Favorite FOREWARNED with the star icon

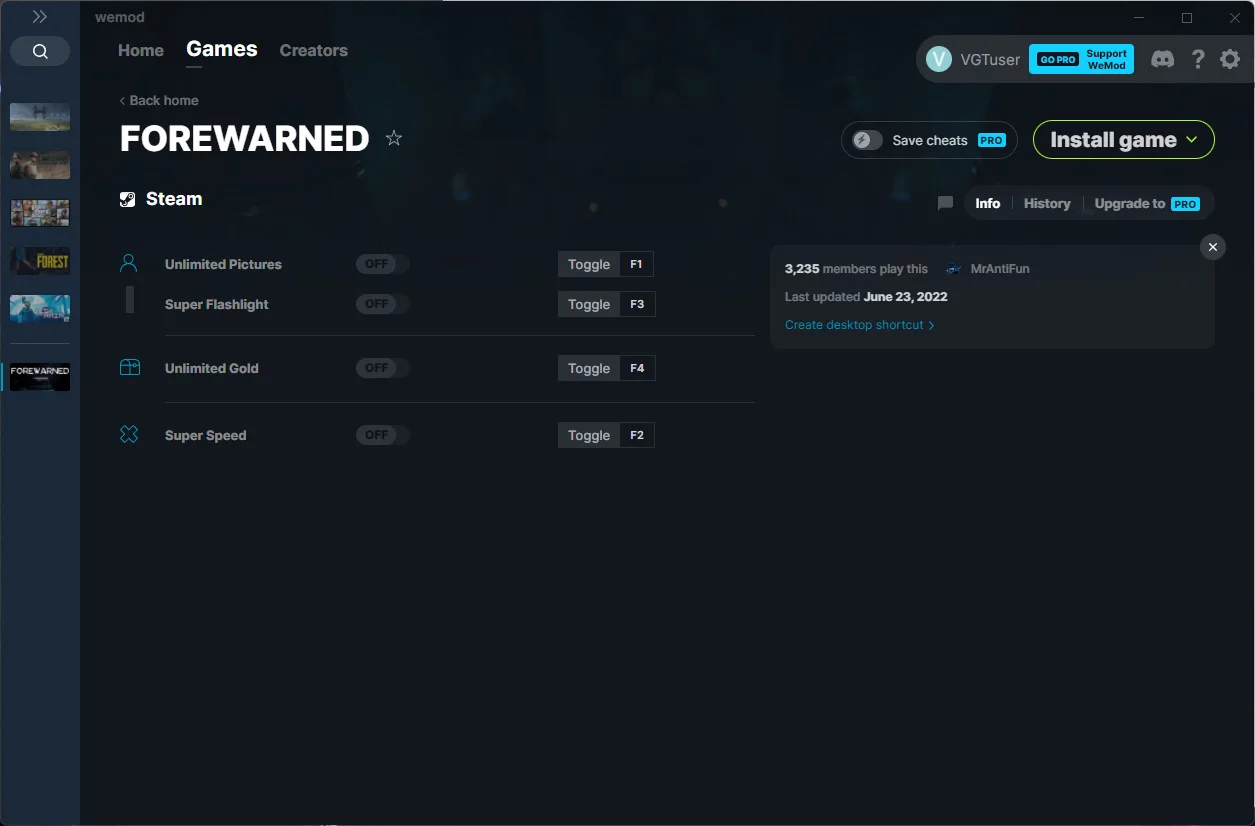point(394,138)
